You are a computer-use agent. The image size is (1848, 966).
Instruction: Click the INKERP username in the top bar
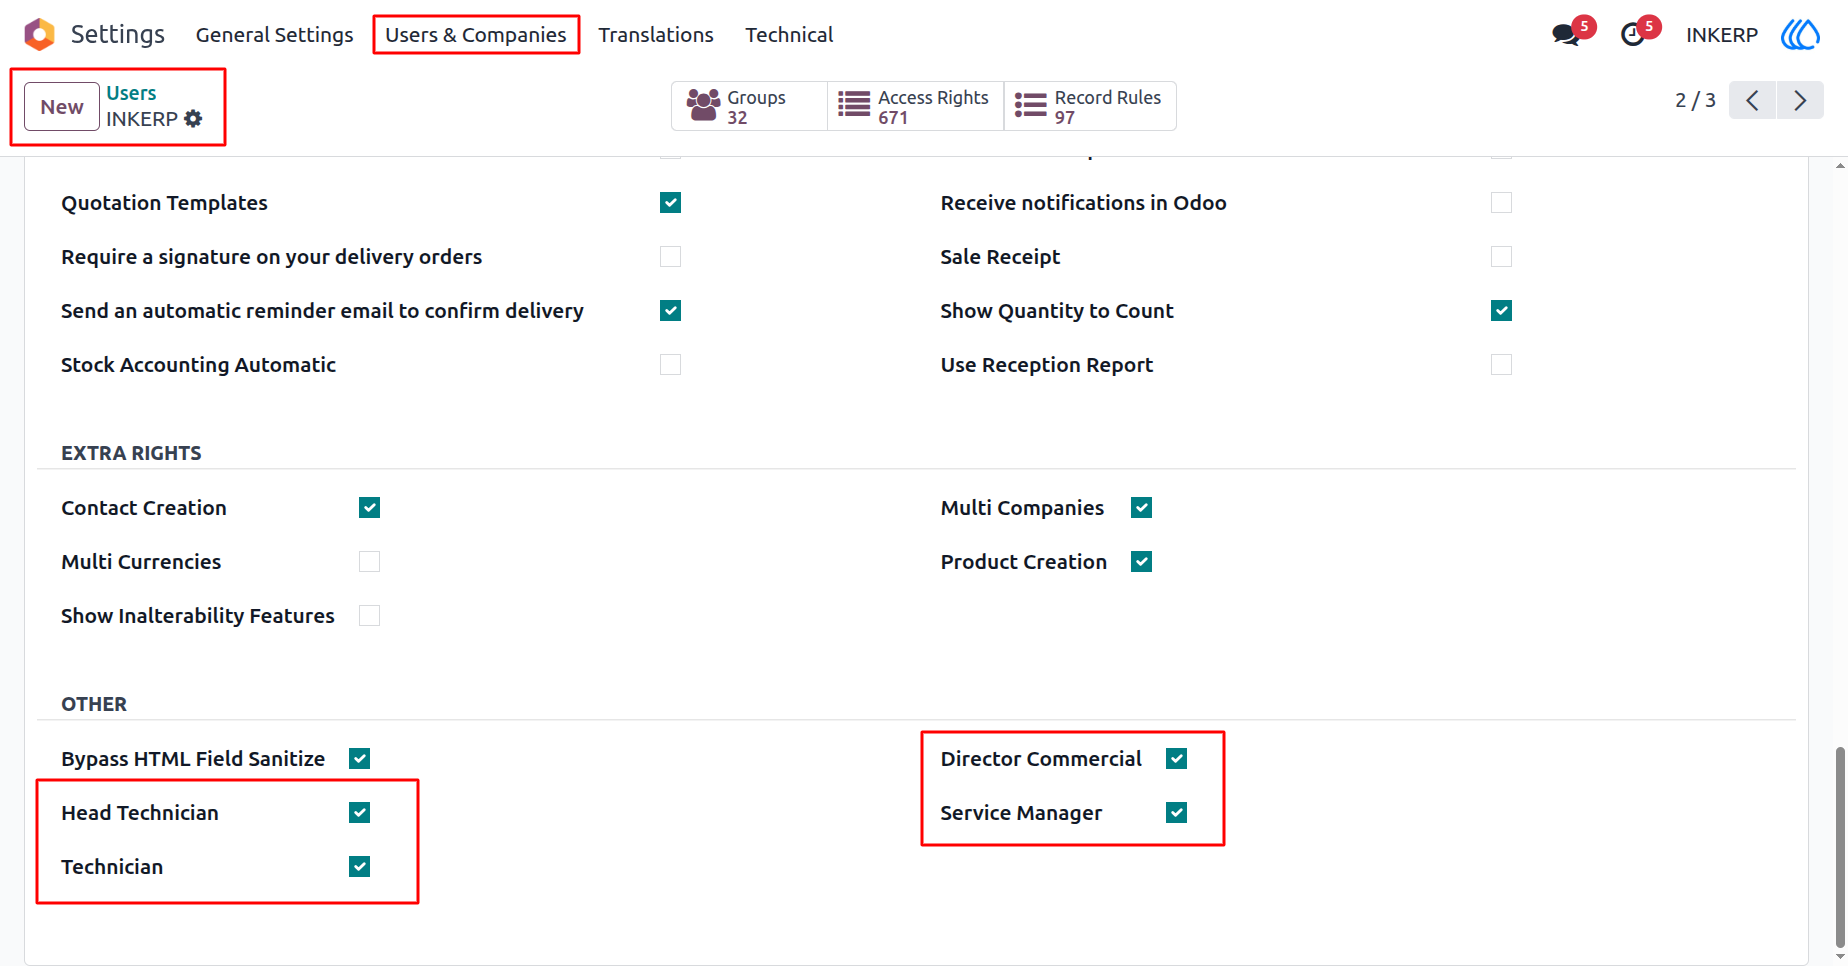[x=1721, y=35]
